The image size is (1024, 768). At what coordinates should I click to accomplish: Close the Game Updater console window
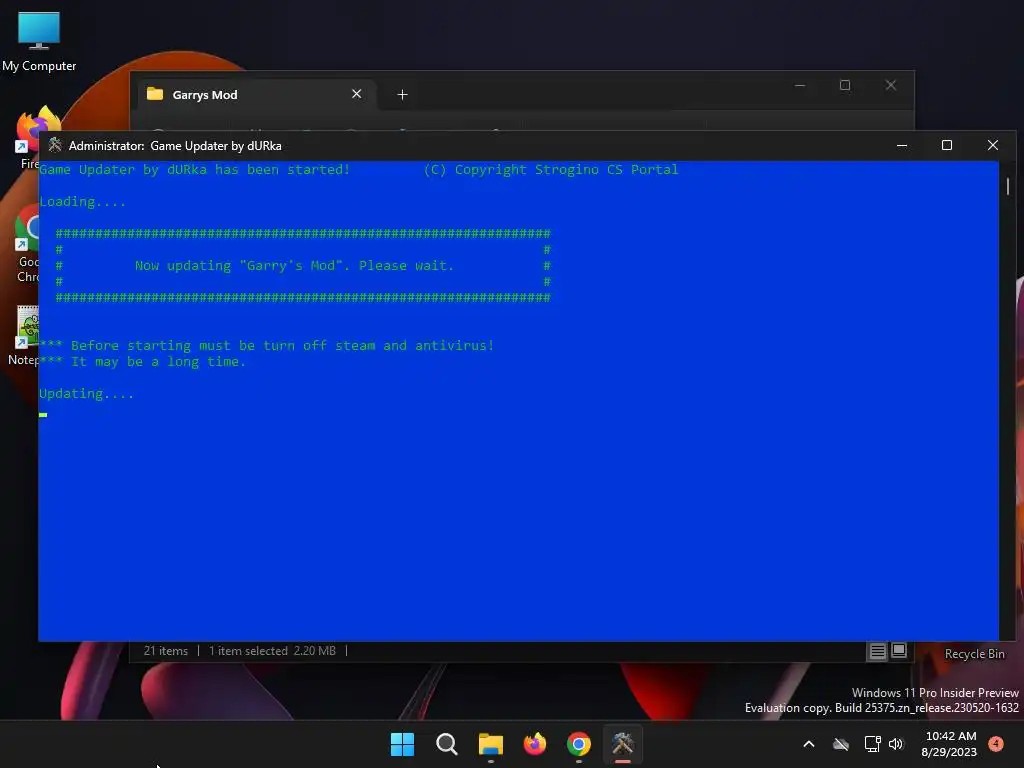point(993,145)
